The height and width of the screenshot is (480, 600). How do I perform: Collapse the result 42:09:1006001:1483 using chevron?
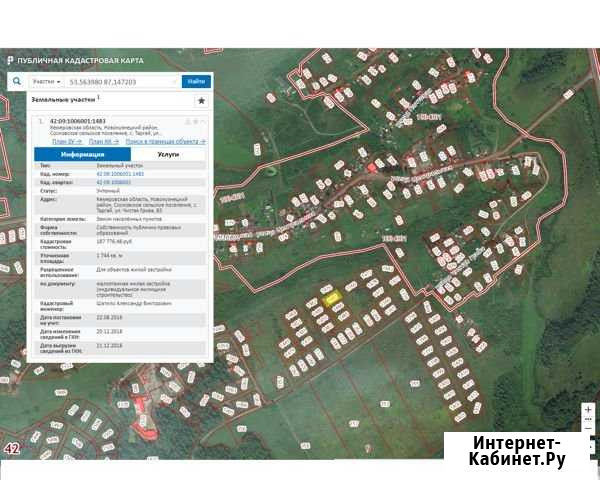coord(203,121)
